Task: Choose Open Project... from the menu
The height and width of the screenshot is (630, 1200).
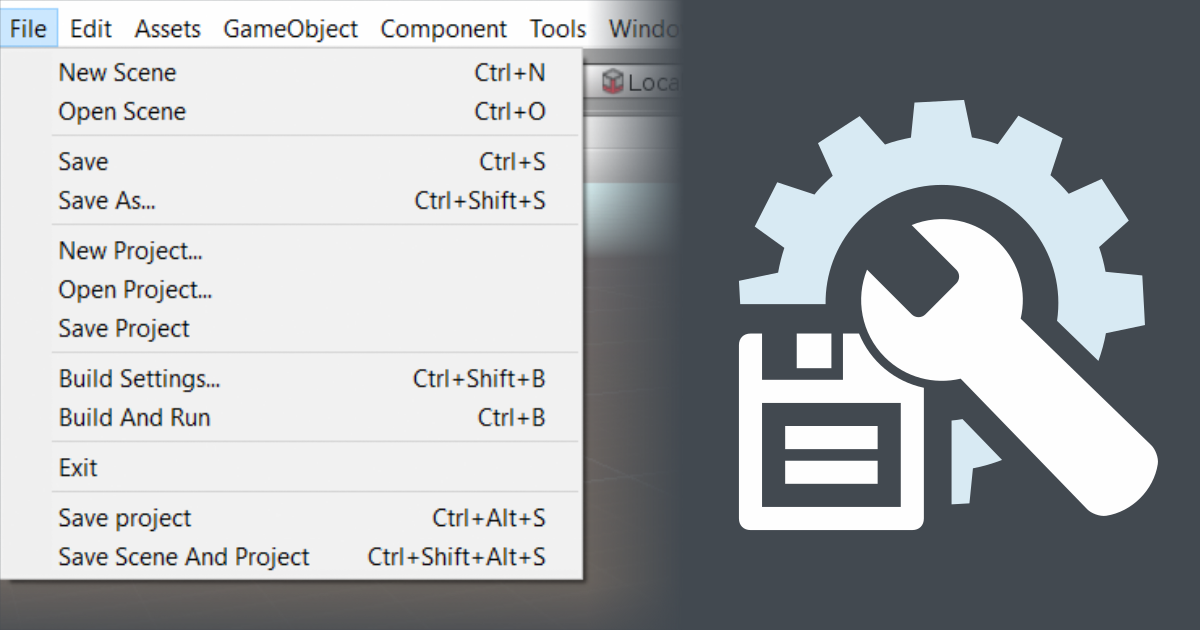Action: pyautogui.click(x=136, y=290)
